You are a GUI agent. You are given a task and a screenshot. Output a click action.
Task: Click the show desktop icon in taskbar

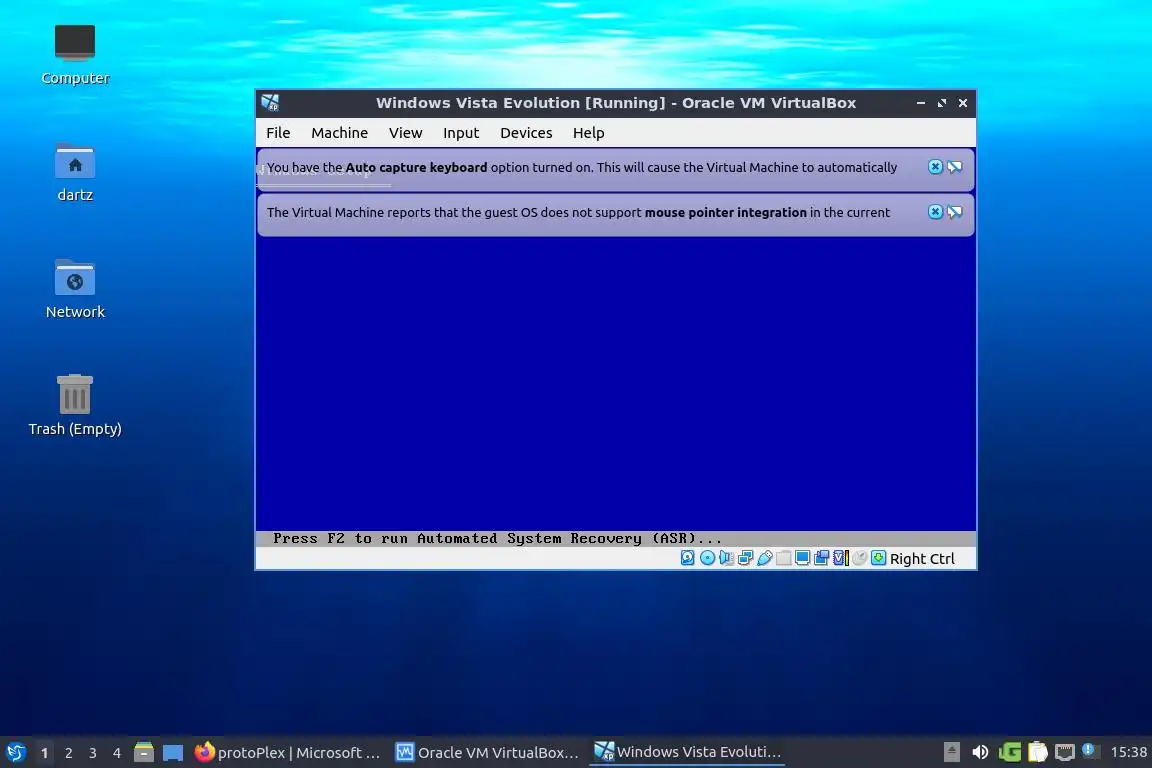[x=173, y=752]
